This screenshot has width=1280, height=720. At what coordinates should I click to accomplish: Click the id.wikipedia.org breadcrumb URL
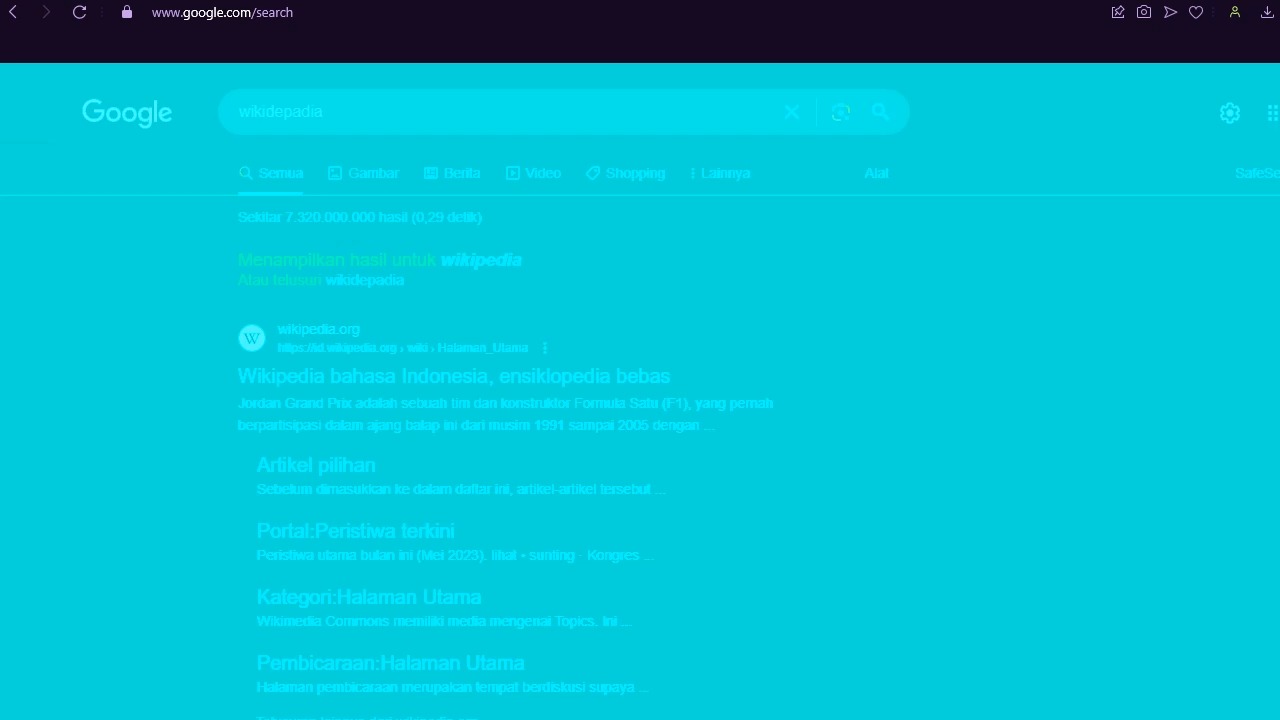point(403,348)
